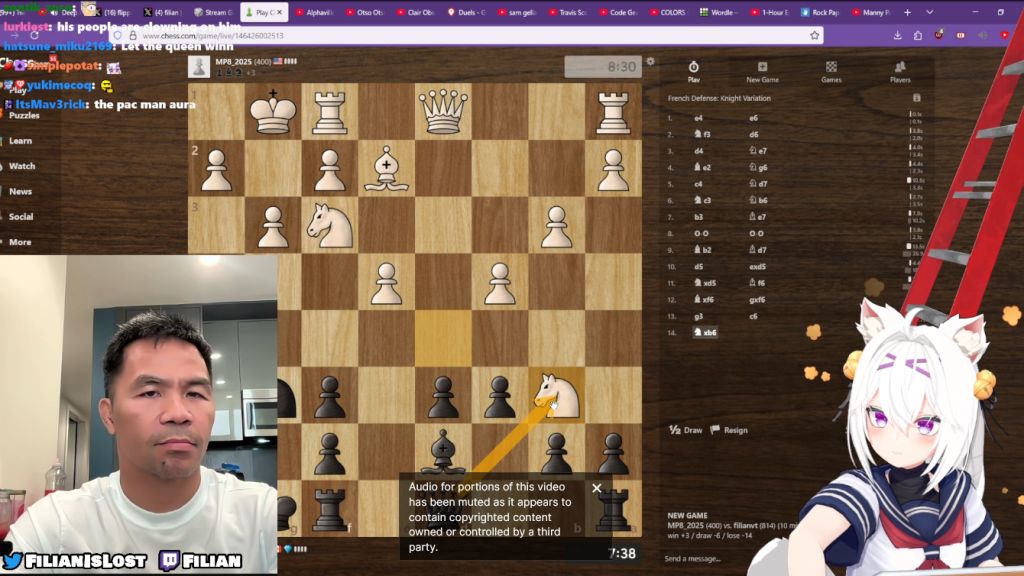
Task: Switch to the Travis Sc browser tab
Action: coord(566,12)
